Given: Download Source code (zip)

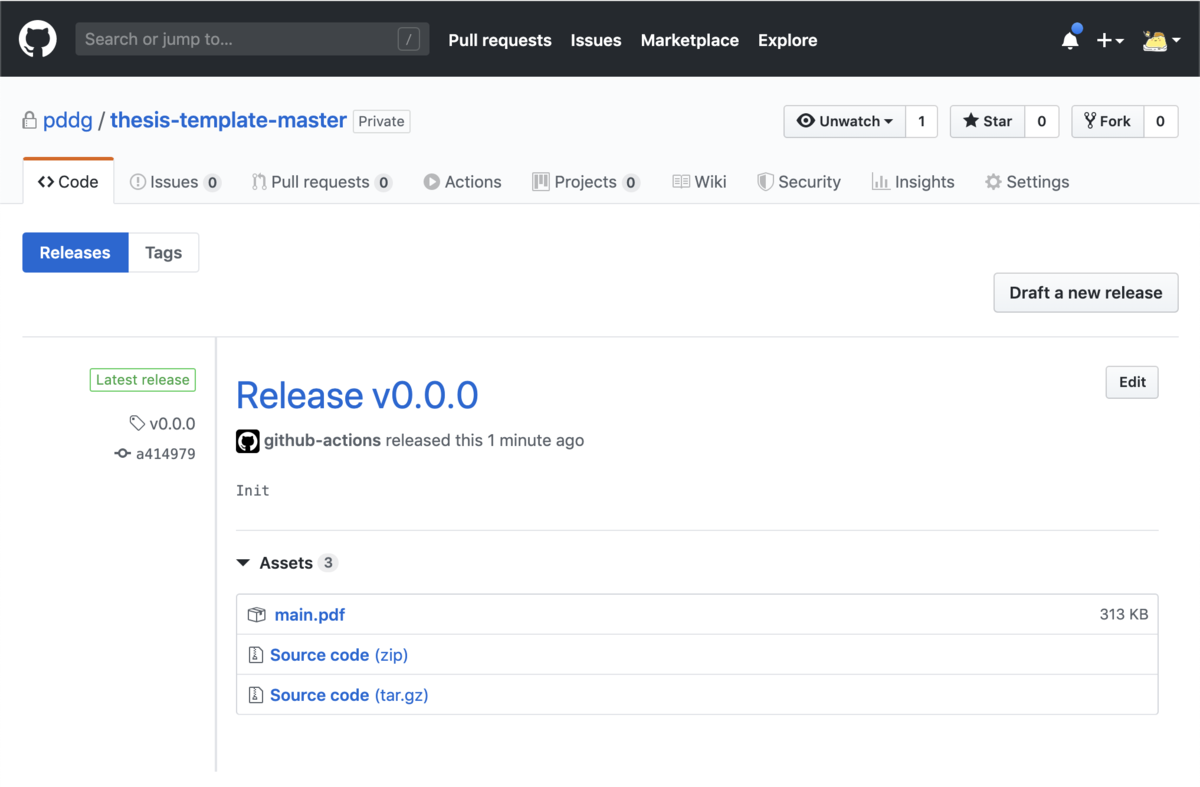Looking at the screenshot, I should tap(339, 655).
